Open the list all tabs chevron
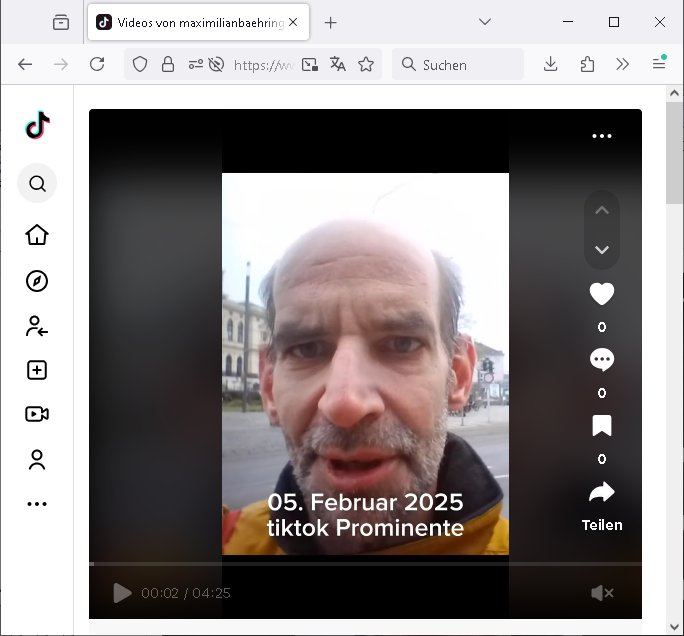684x636 pixels. click(x=485, y=22)
